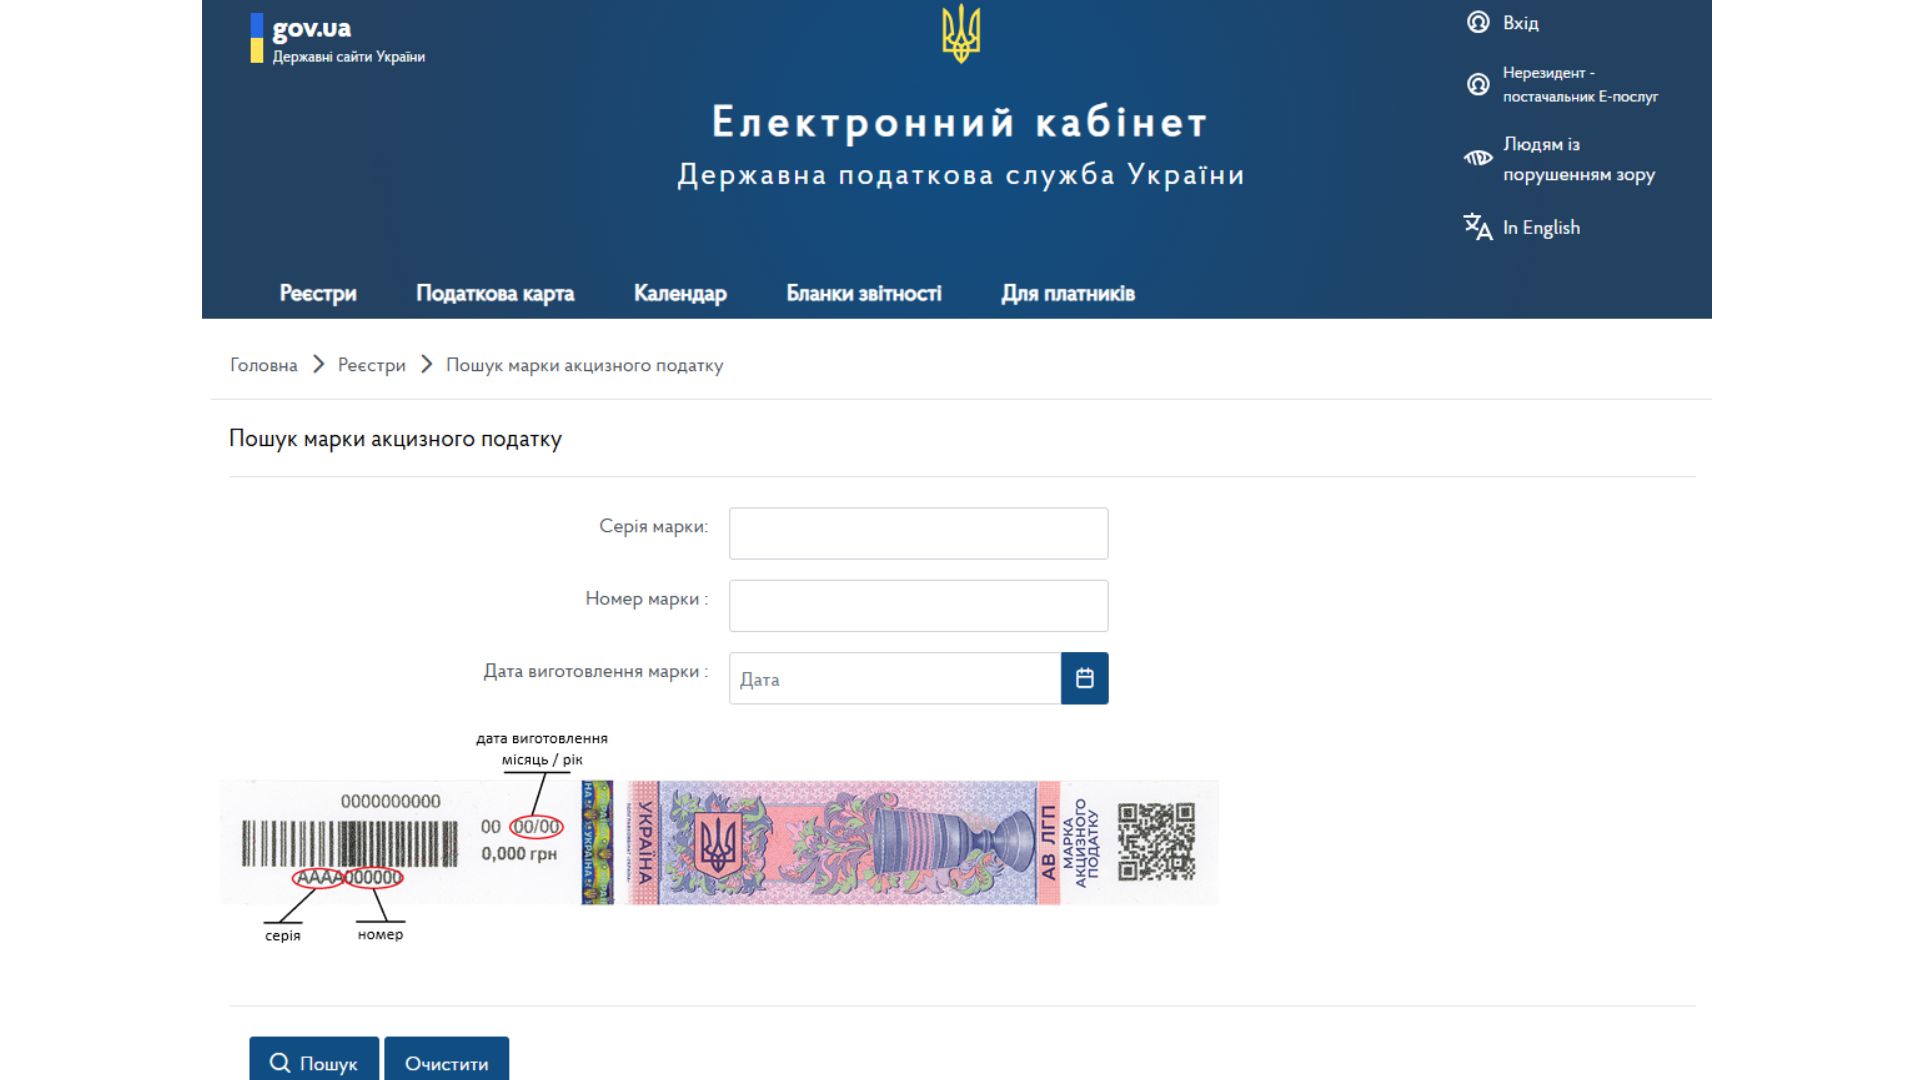
Task: Click the Очистити button
Action: [x=447, y=1060]
